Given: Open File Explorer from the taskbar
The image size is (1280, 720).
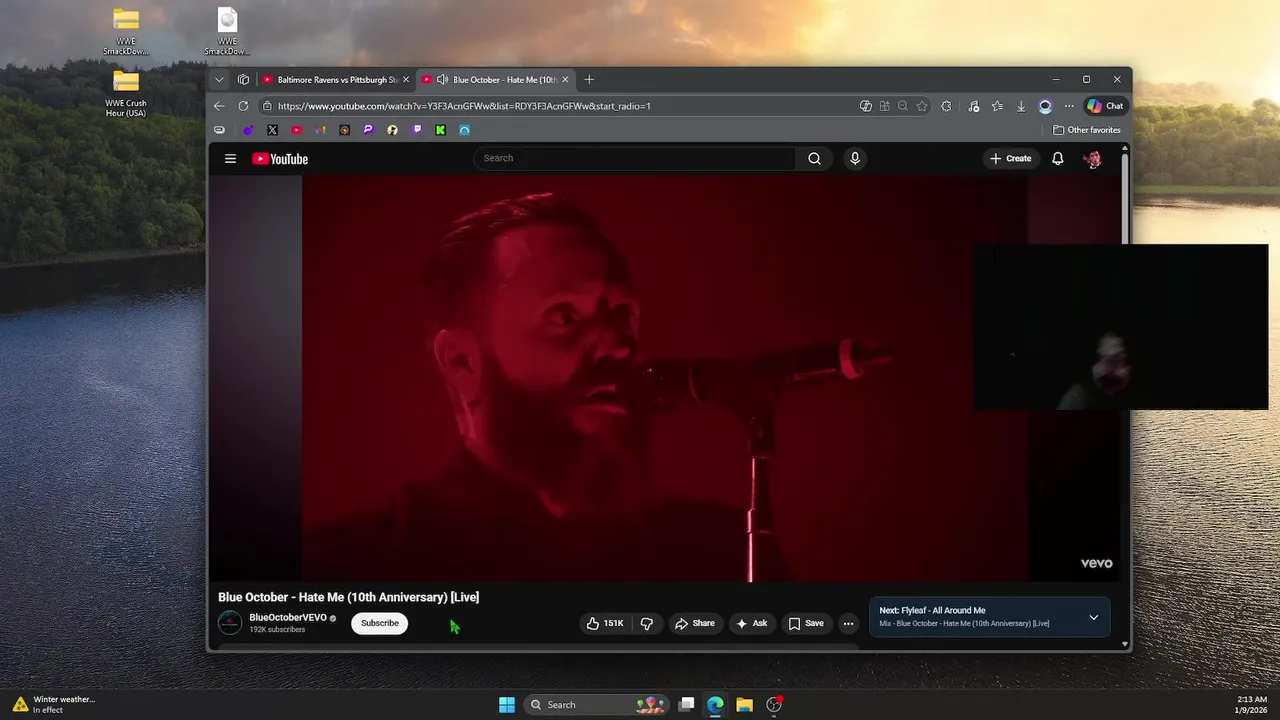Looking at the screenshot, I should coord(744,705).
